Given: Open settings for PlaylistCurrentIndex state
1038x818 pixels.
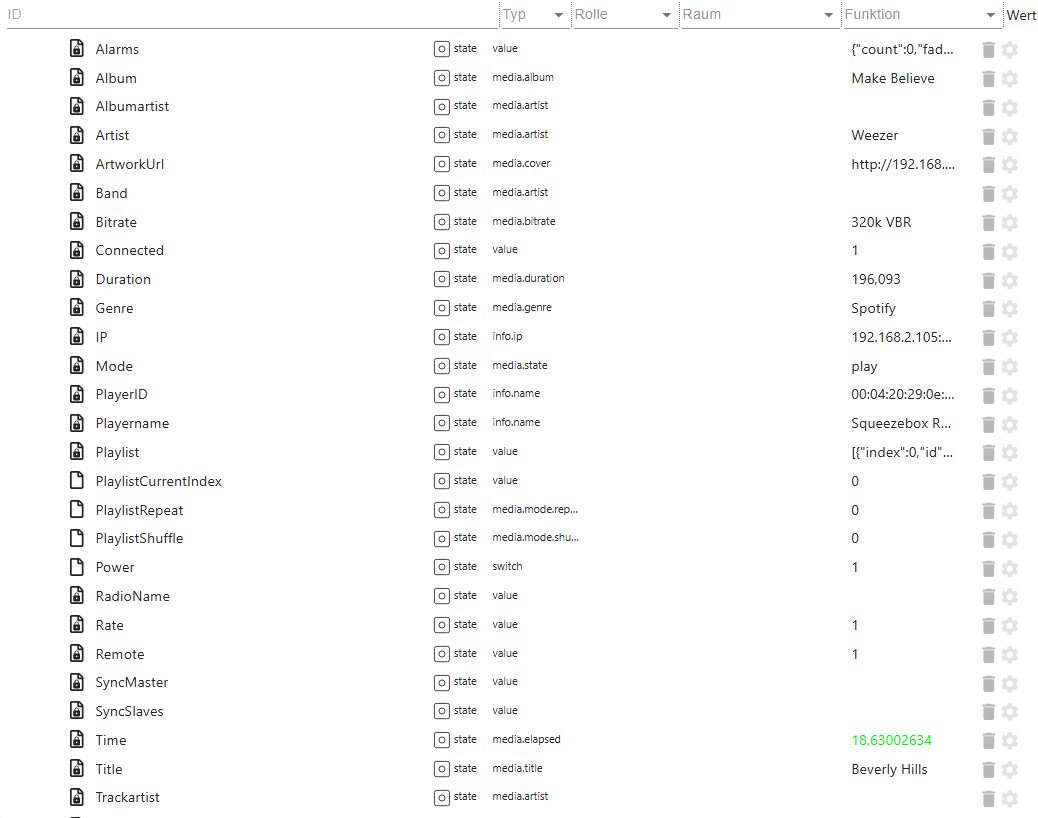Looking at the screenshot, I should pyautogui.click(x=1010, y=482).
